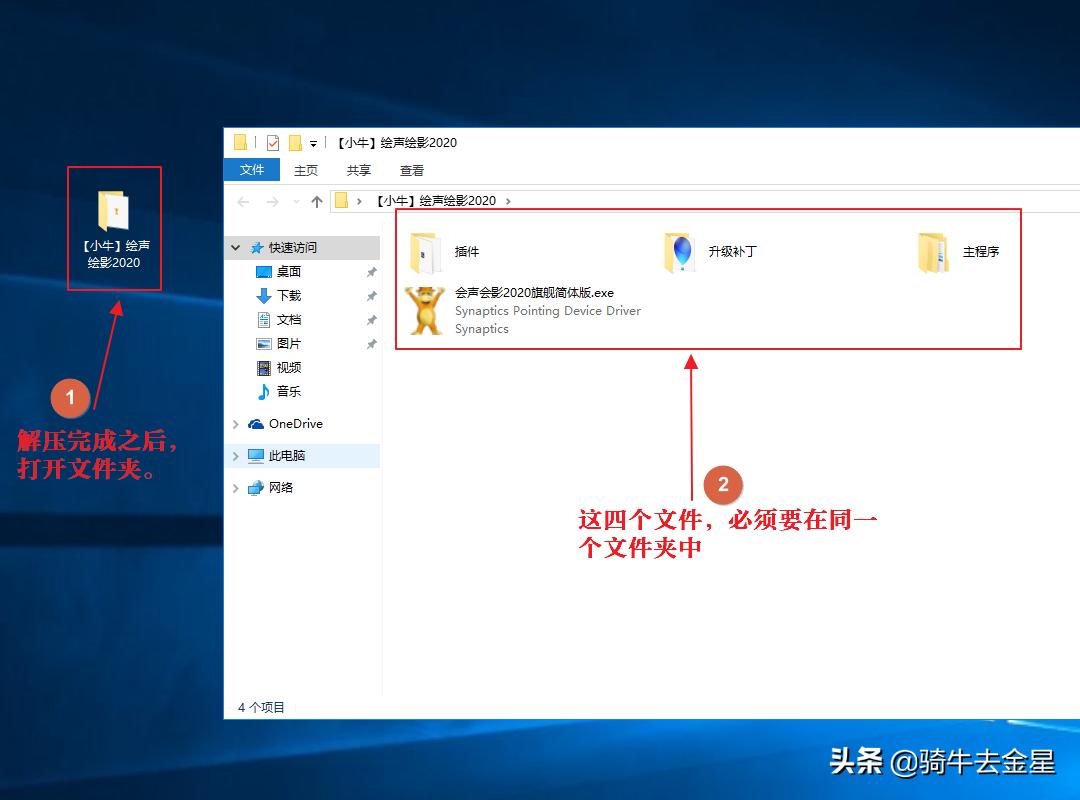This screenshot has height=800, width=1080.
Task: Unpin 桌面 from Quick access
Action: tap(371, 271)
